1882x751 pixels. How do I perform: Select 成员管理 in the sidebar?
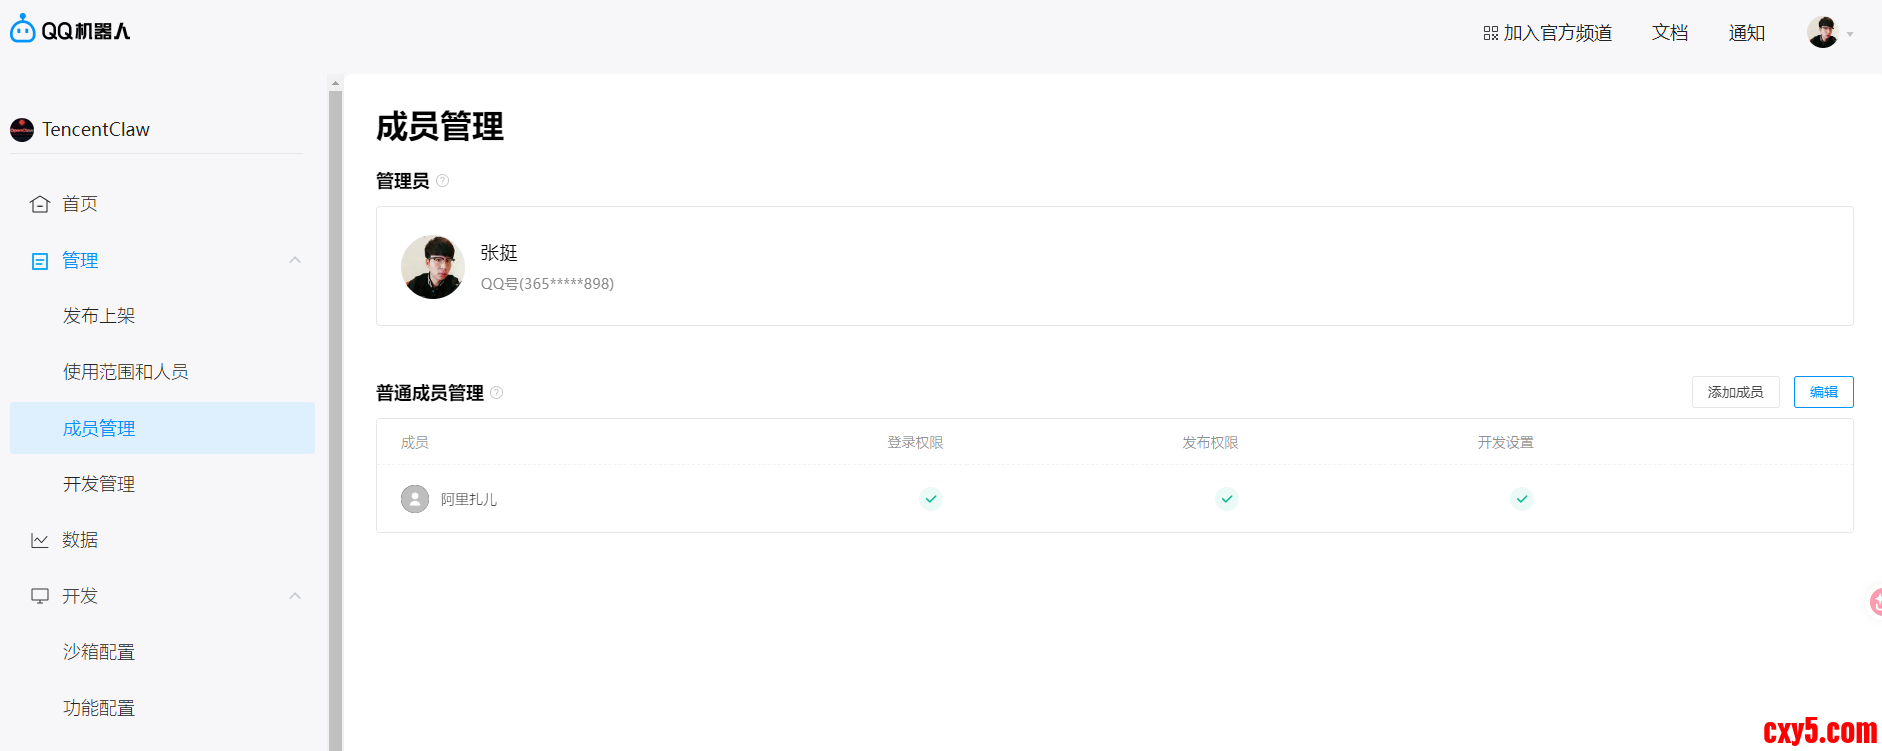coord(162,428)
